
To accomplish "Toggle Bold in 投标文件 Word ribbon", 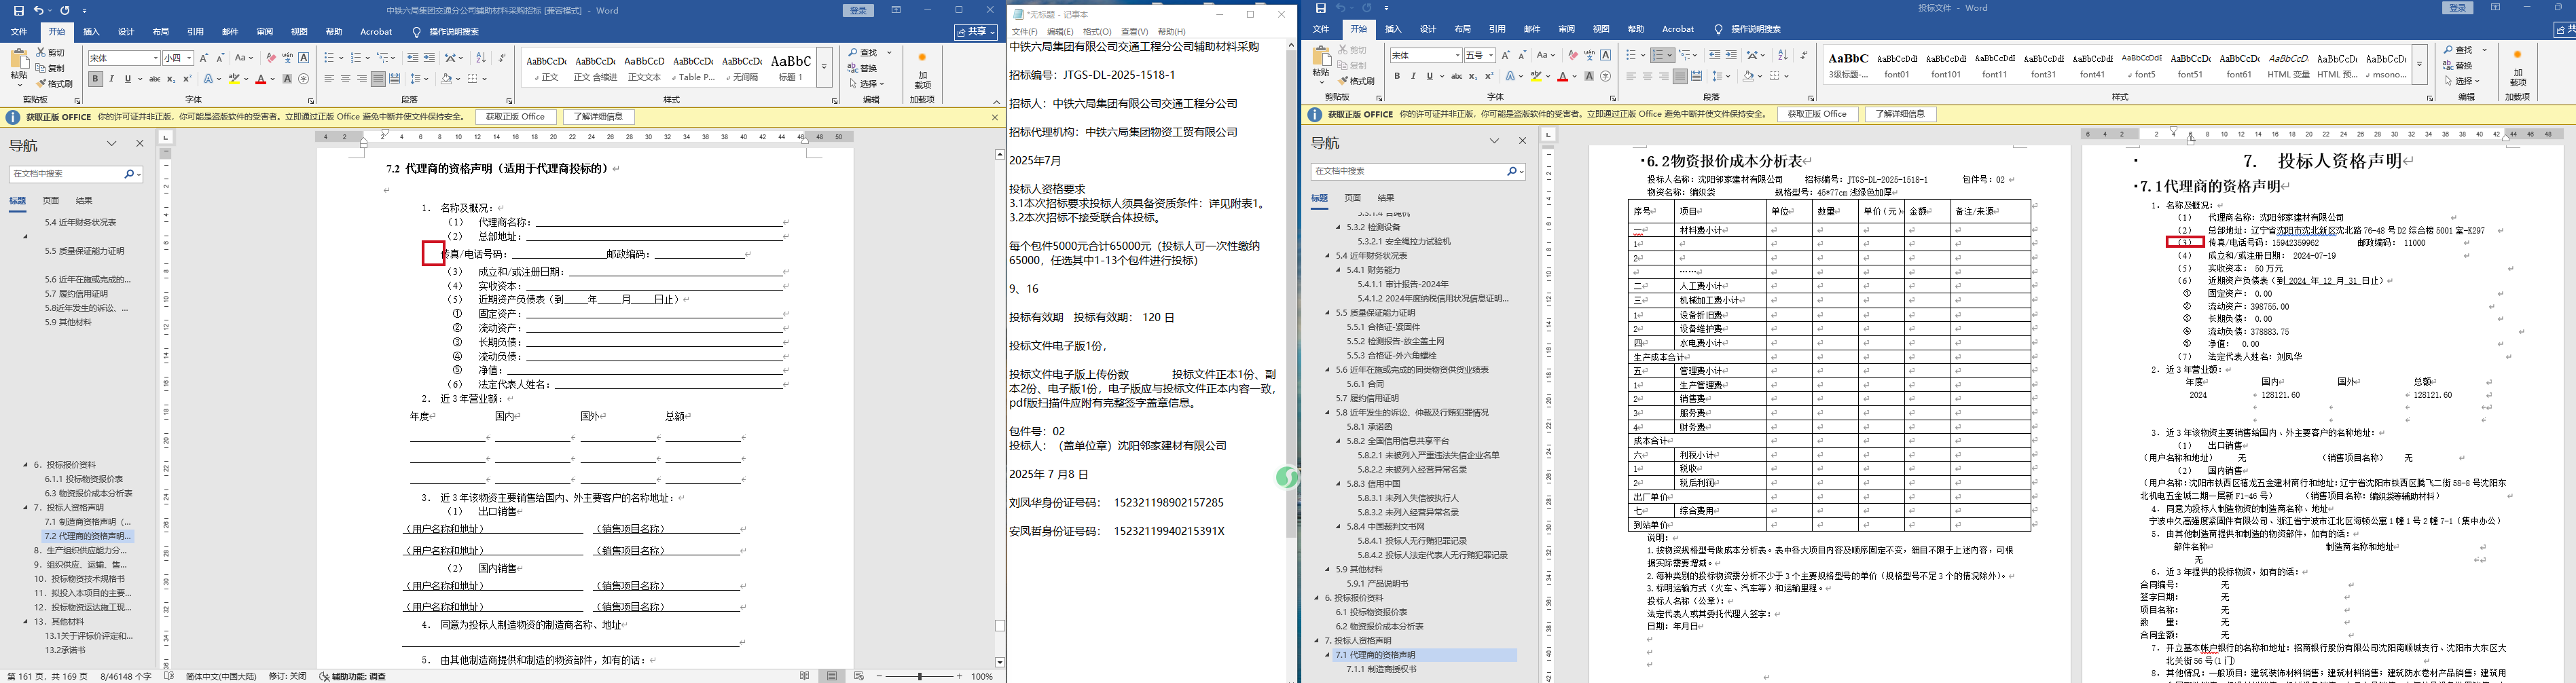I will [1397, 76].
